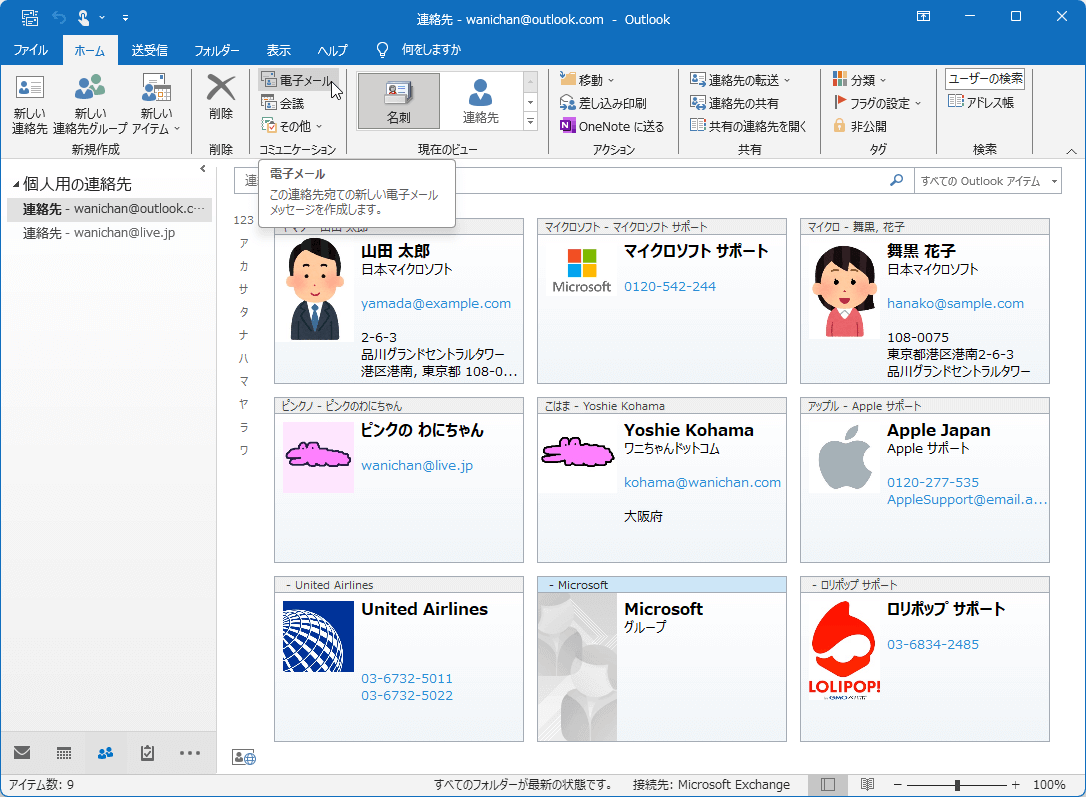The image size is (1086, 797).
Task: Open the フォルダー tab
Action: [217, 50]
